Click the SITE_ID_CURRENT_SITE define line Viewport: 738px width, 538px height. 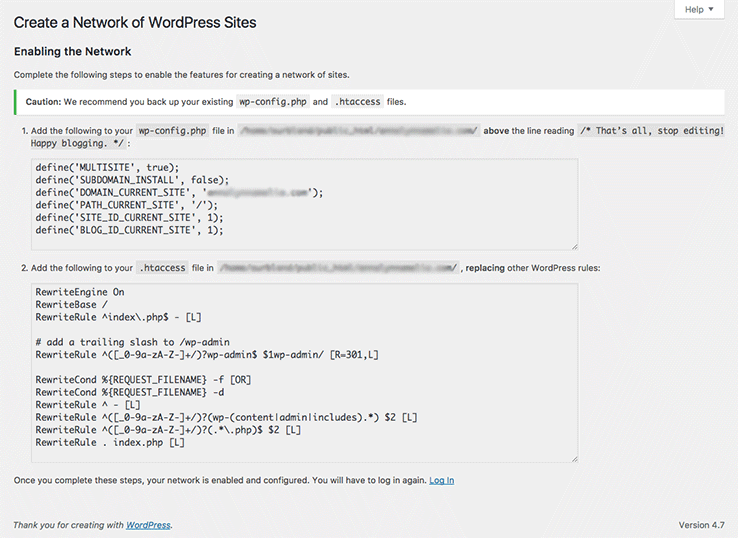point(129,217)
